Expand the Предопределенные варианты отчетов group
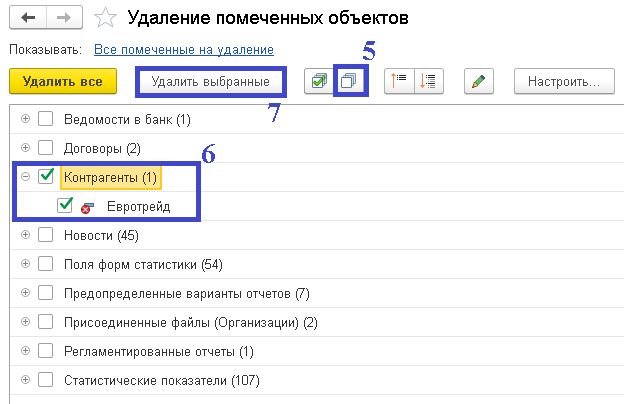This screenshot has height=404, width=624. coord(25,293)
